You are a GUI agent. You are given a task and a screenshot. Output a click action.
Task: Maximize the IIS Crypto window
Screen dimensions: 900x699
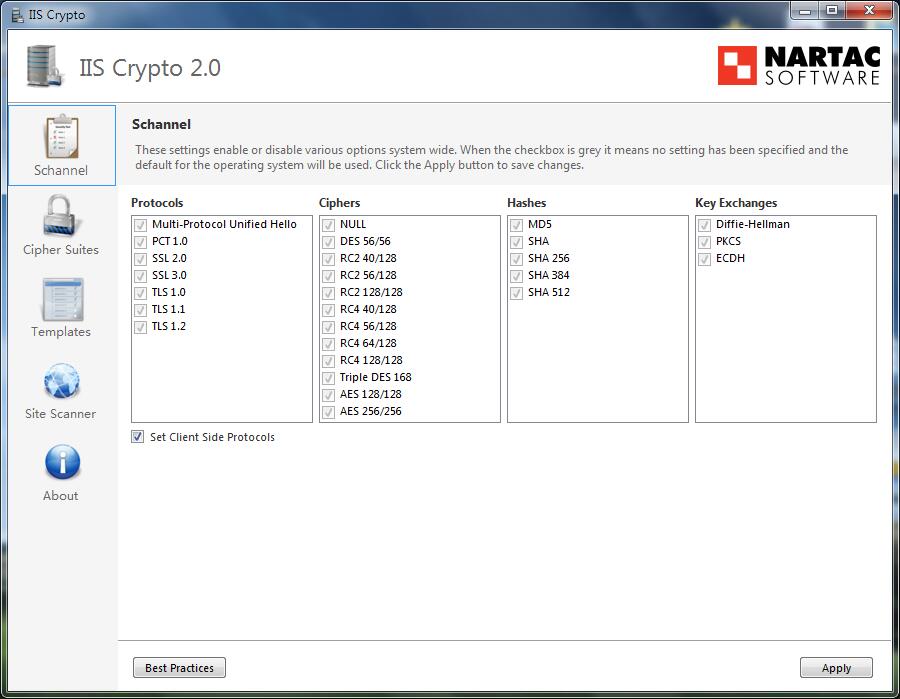(831, 10)
